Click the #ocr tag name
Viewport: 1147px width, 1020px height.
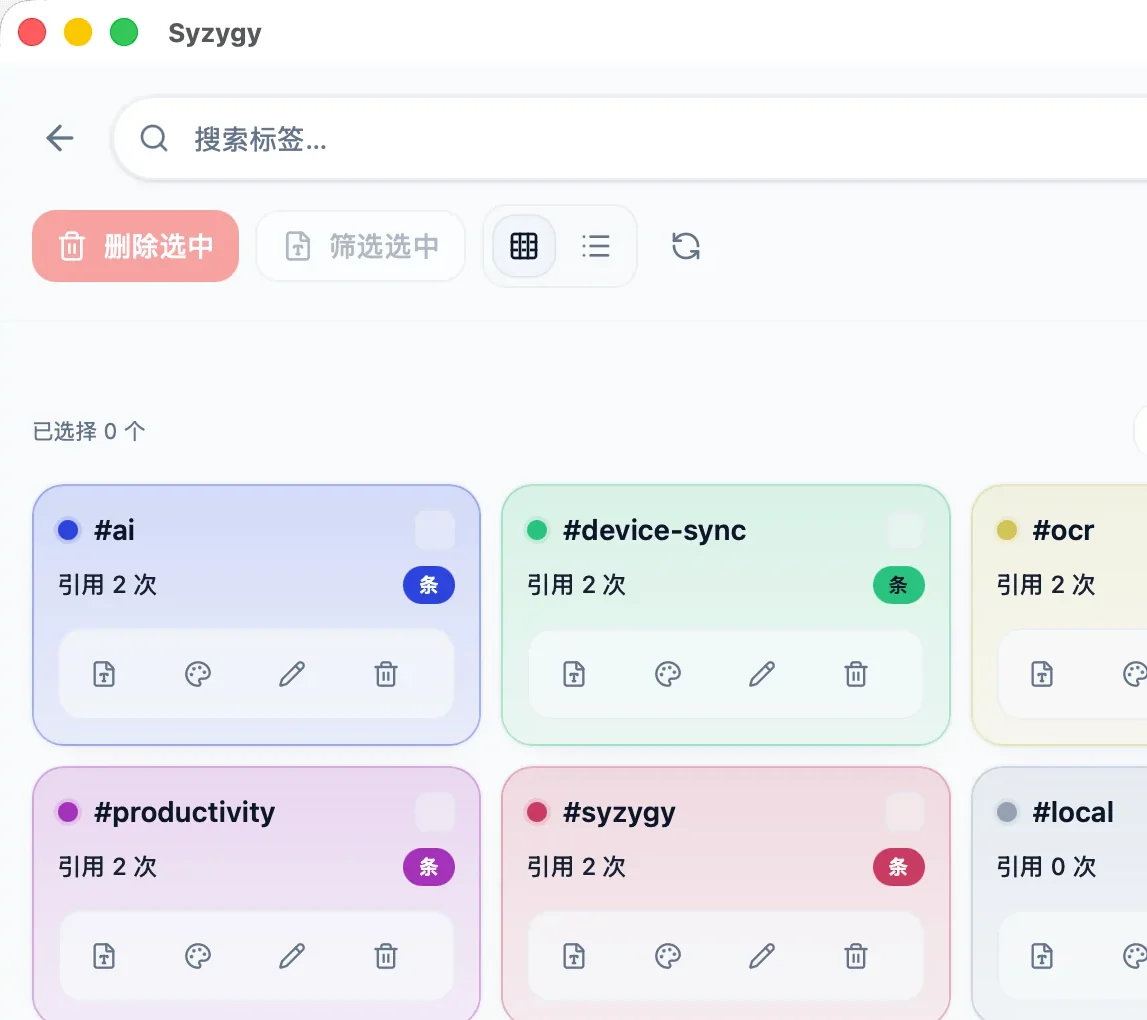pyautogui.click(x=1063, y=530)
